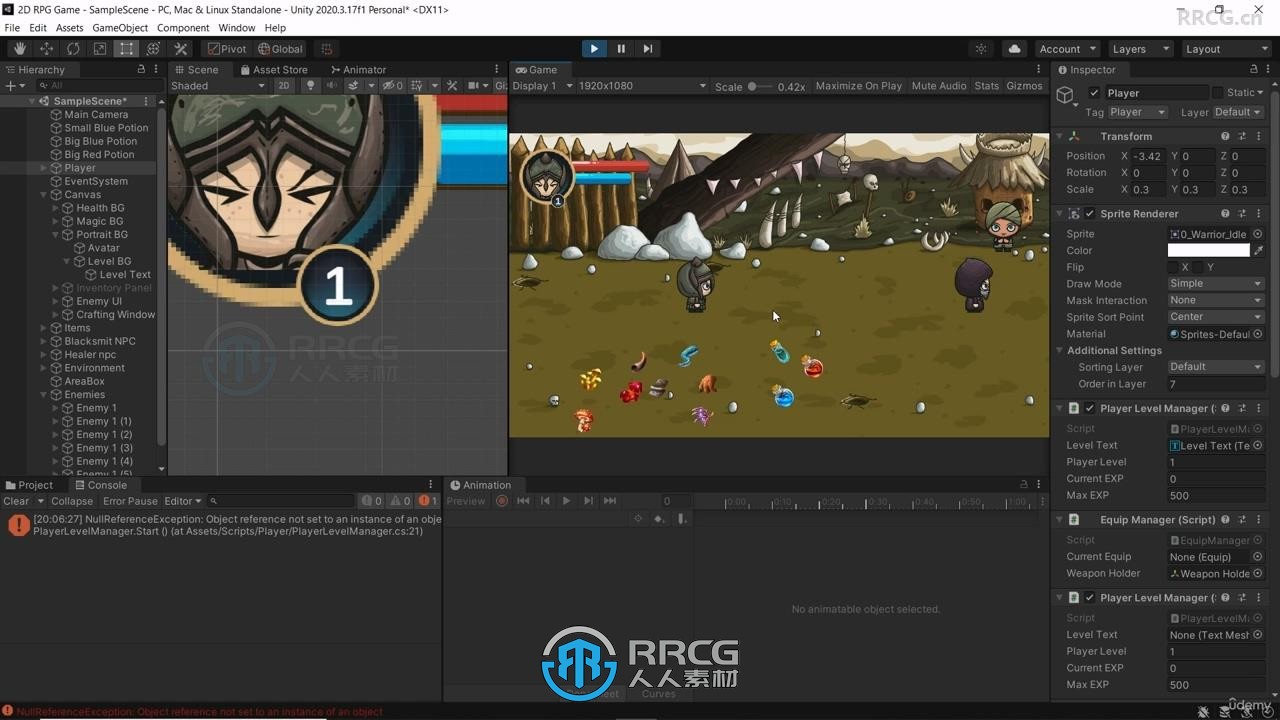The width and height of the screenshot is (1280, 720).
Task: Select the Rect tool
Action: click(126, 48)
